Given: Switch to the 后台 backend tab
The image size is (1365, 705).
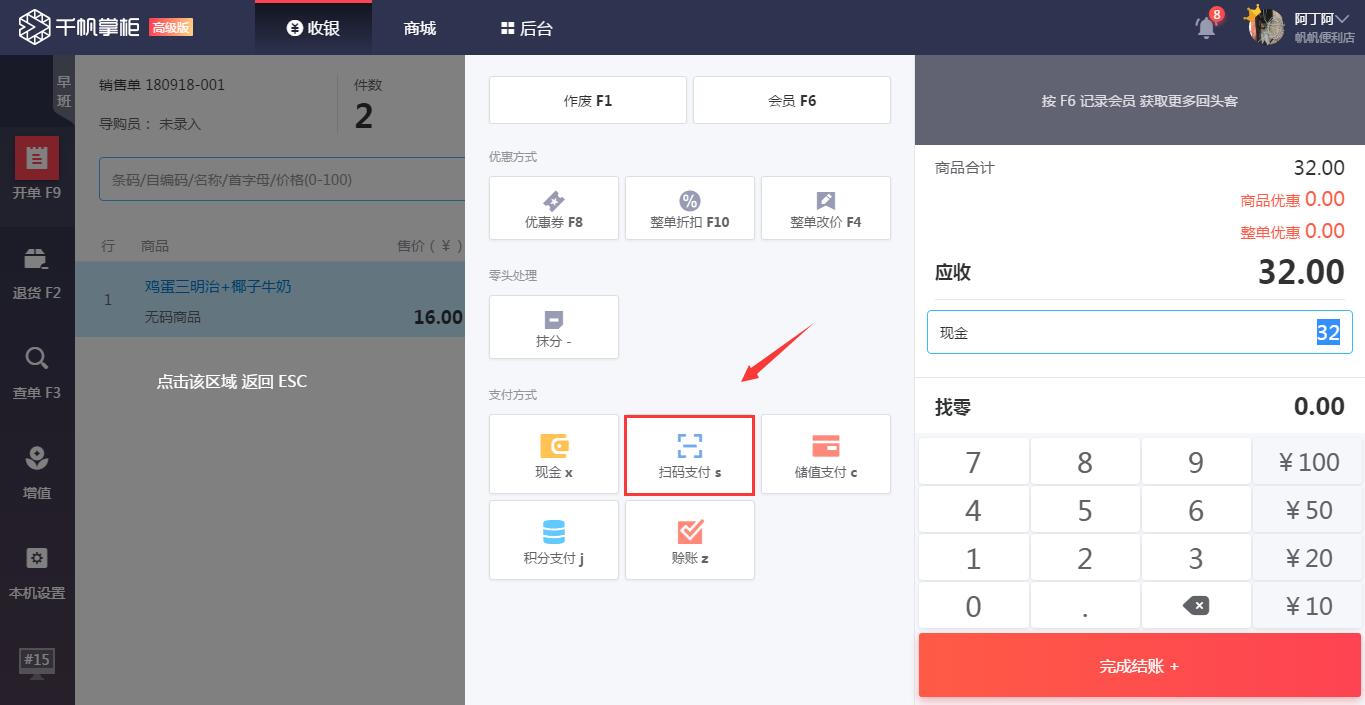Looking at the screenshot, I should pos(526,28).
